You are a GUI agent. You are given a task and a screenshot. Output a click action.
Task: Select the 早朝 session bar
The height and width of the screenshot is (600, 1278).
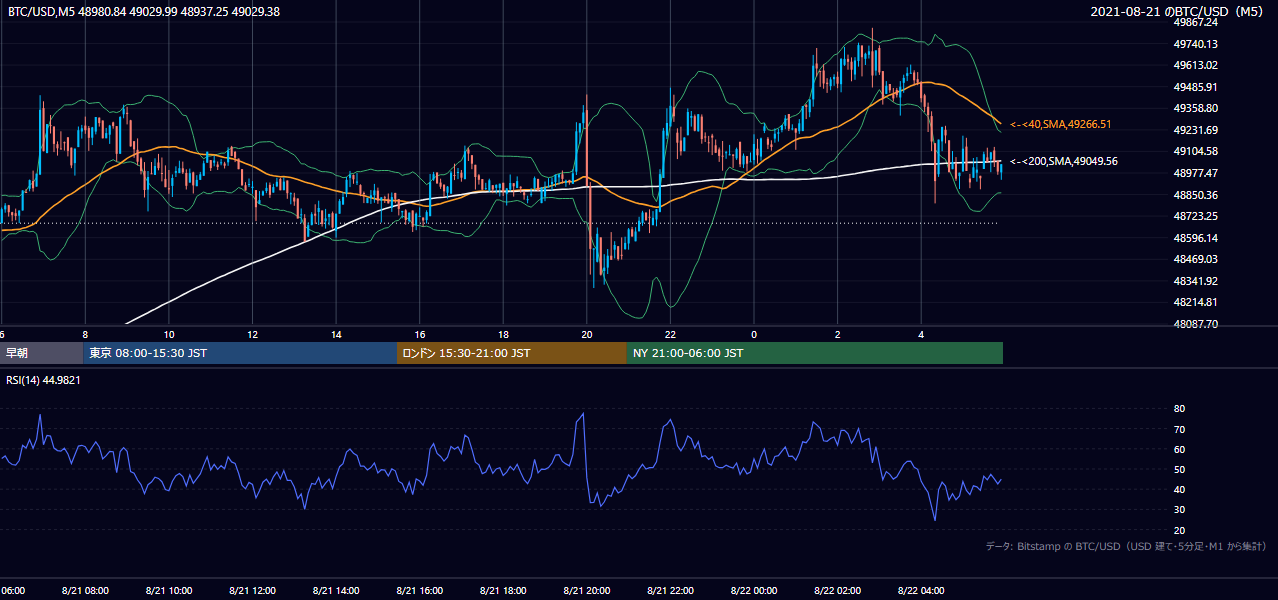40,353
